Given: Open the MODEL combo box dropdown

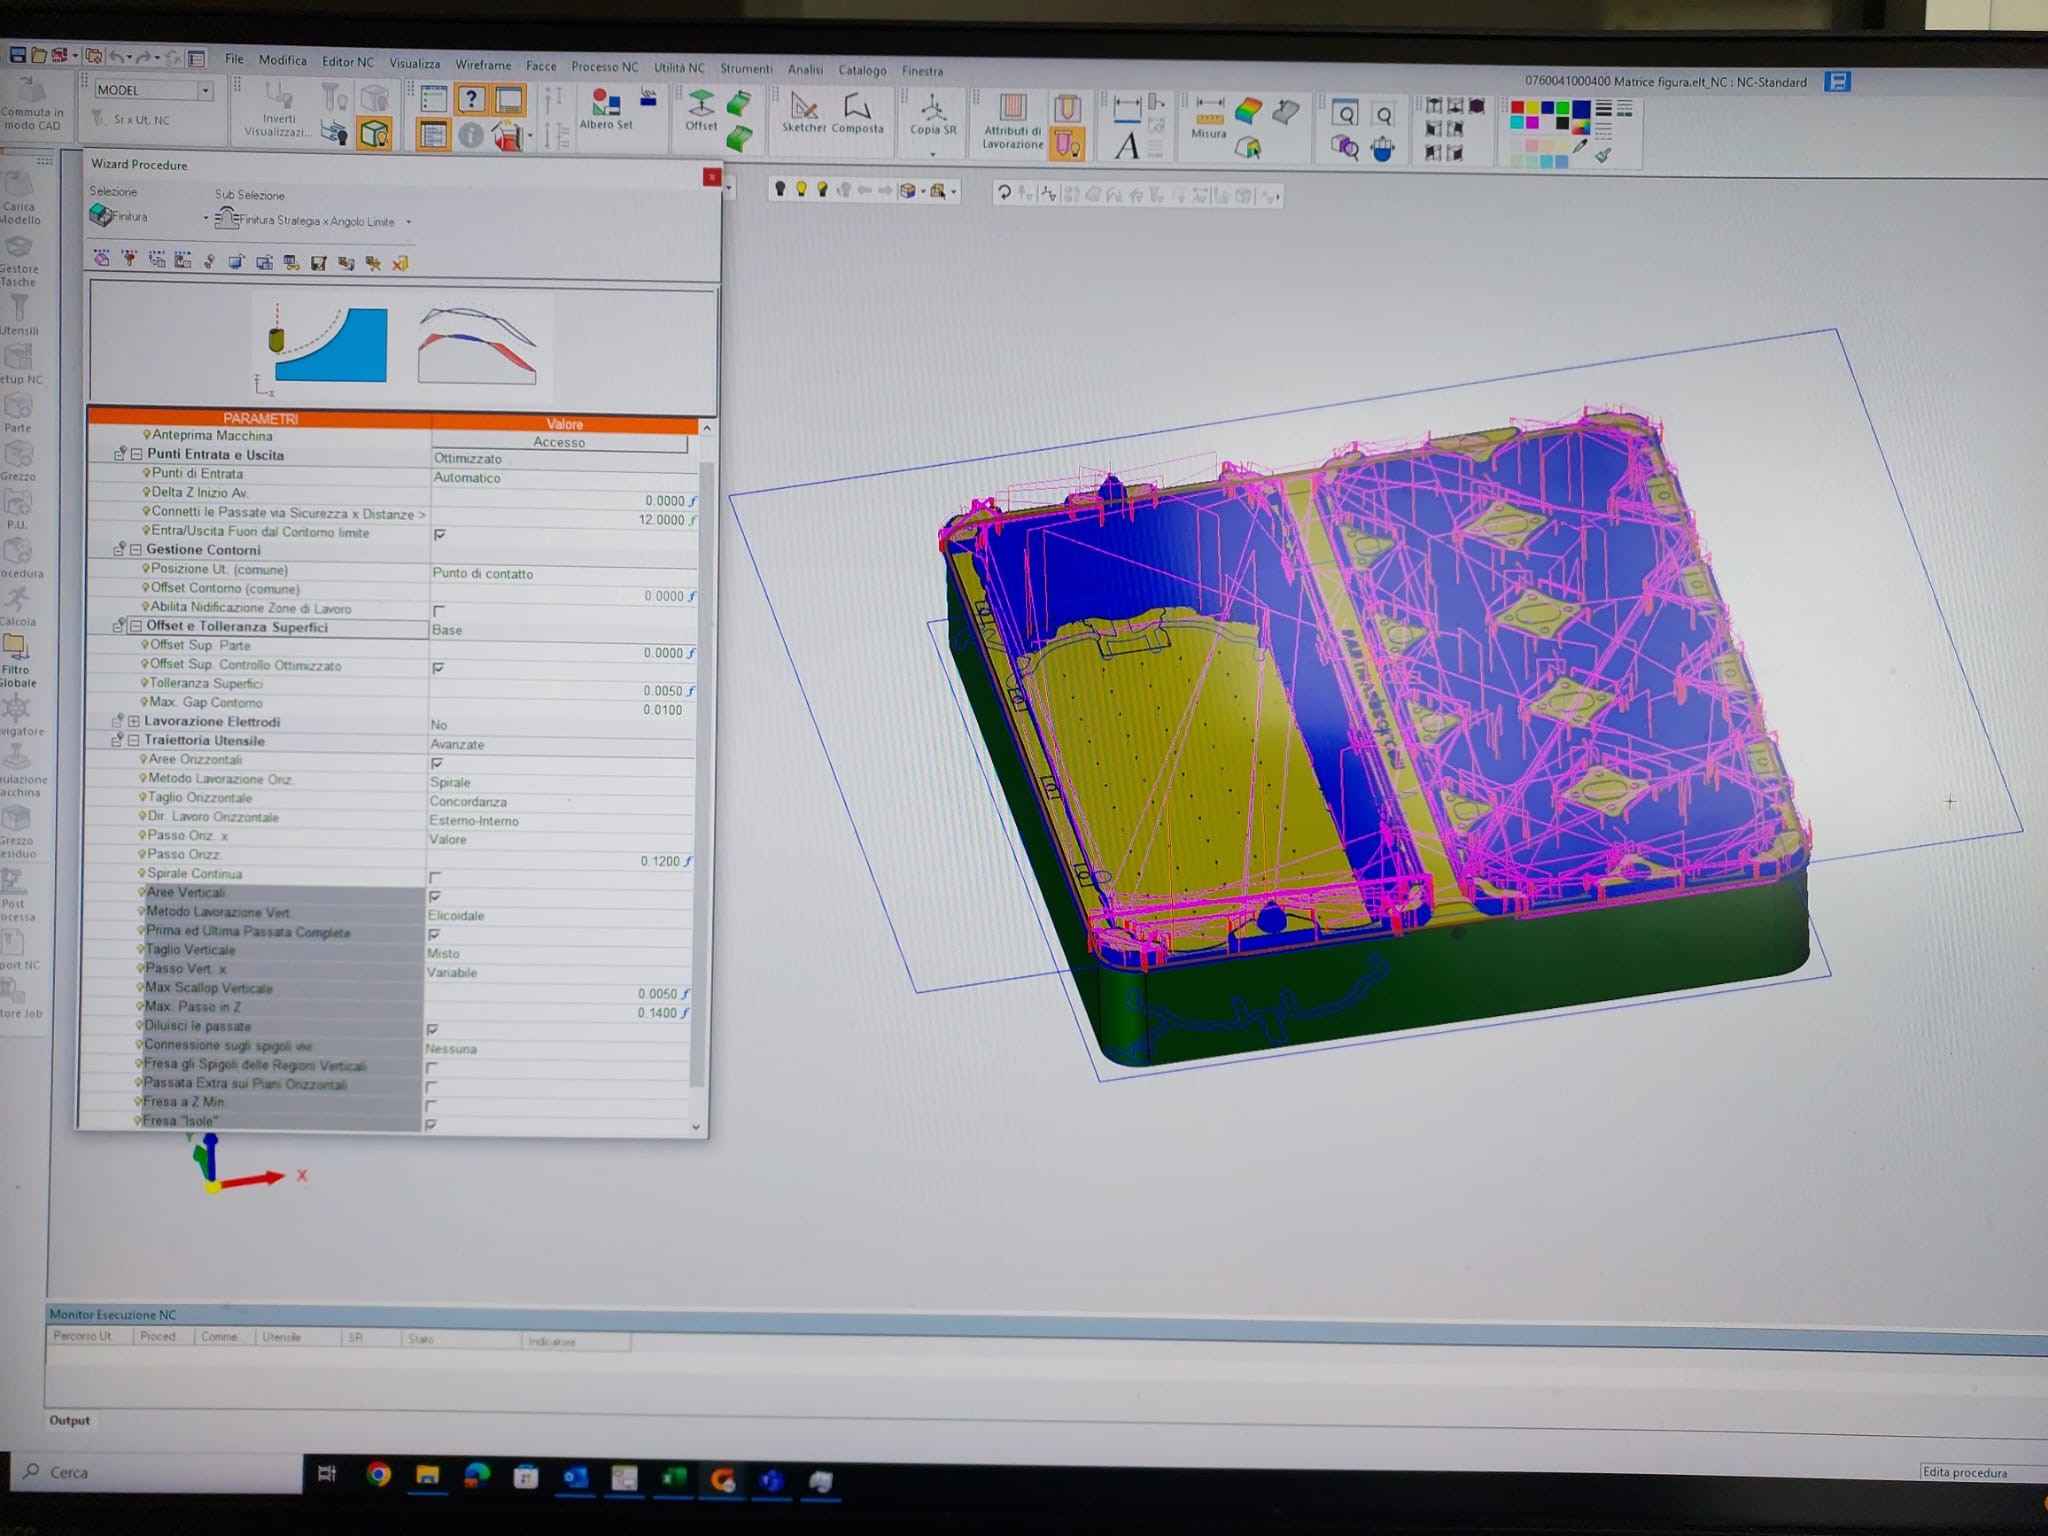Looking at the screenshot, I should (x=205, y=91).
